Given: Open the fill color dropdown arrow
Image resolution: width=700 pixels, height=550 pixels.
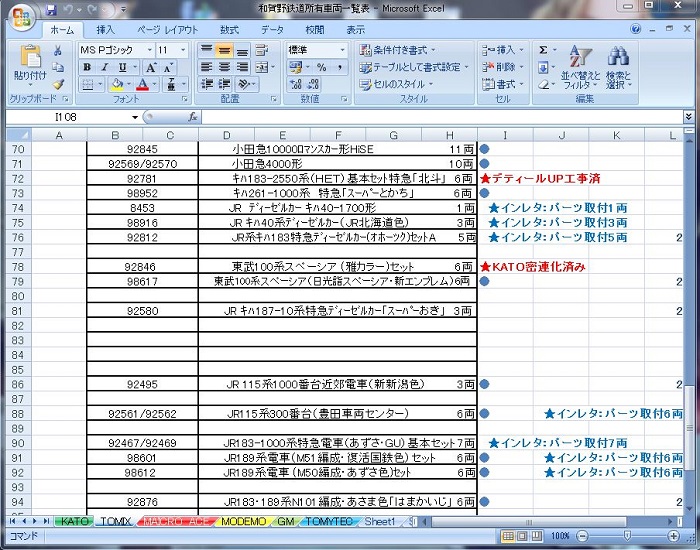Looking at the screenshot, I should click(129, 84).
